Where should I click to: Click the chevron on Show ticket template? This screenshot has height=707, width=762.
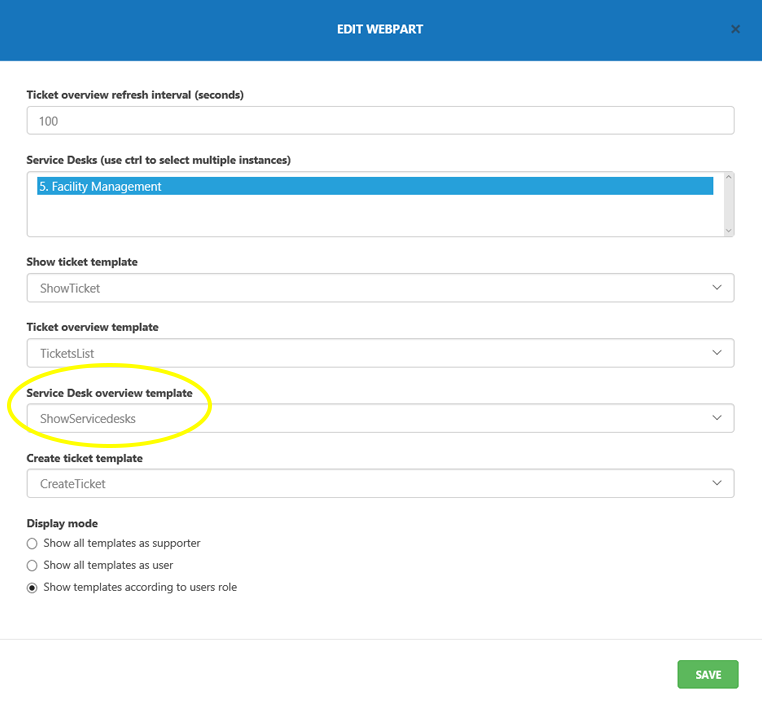click(716, 288)
